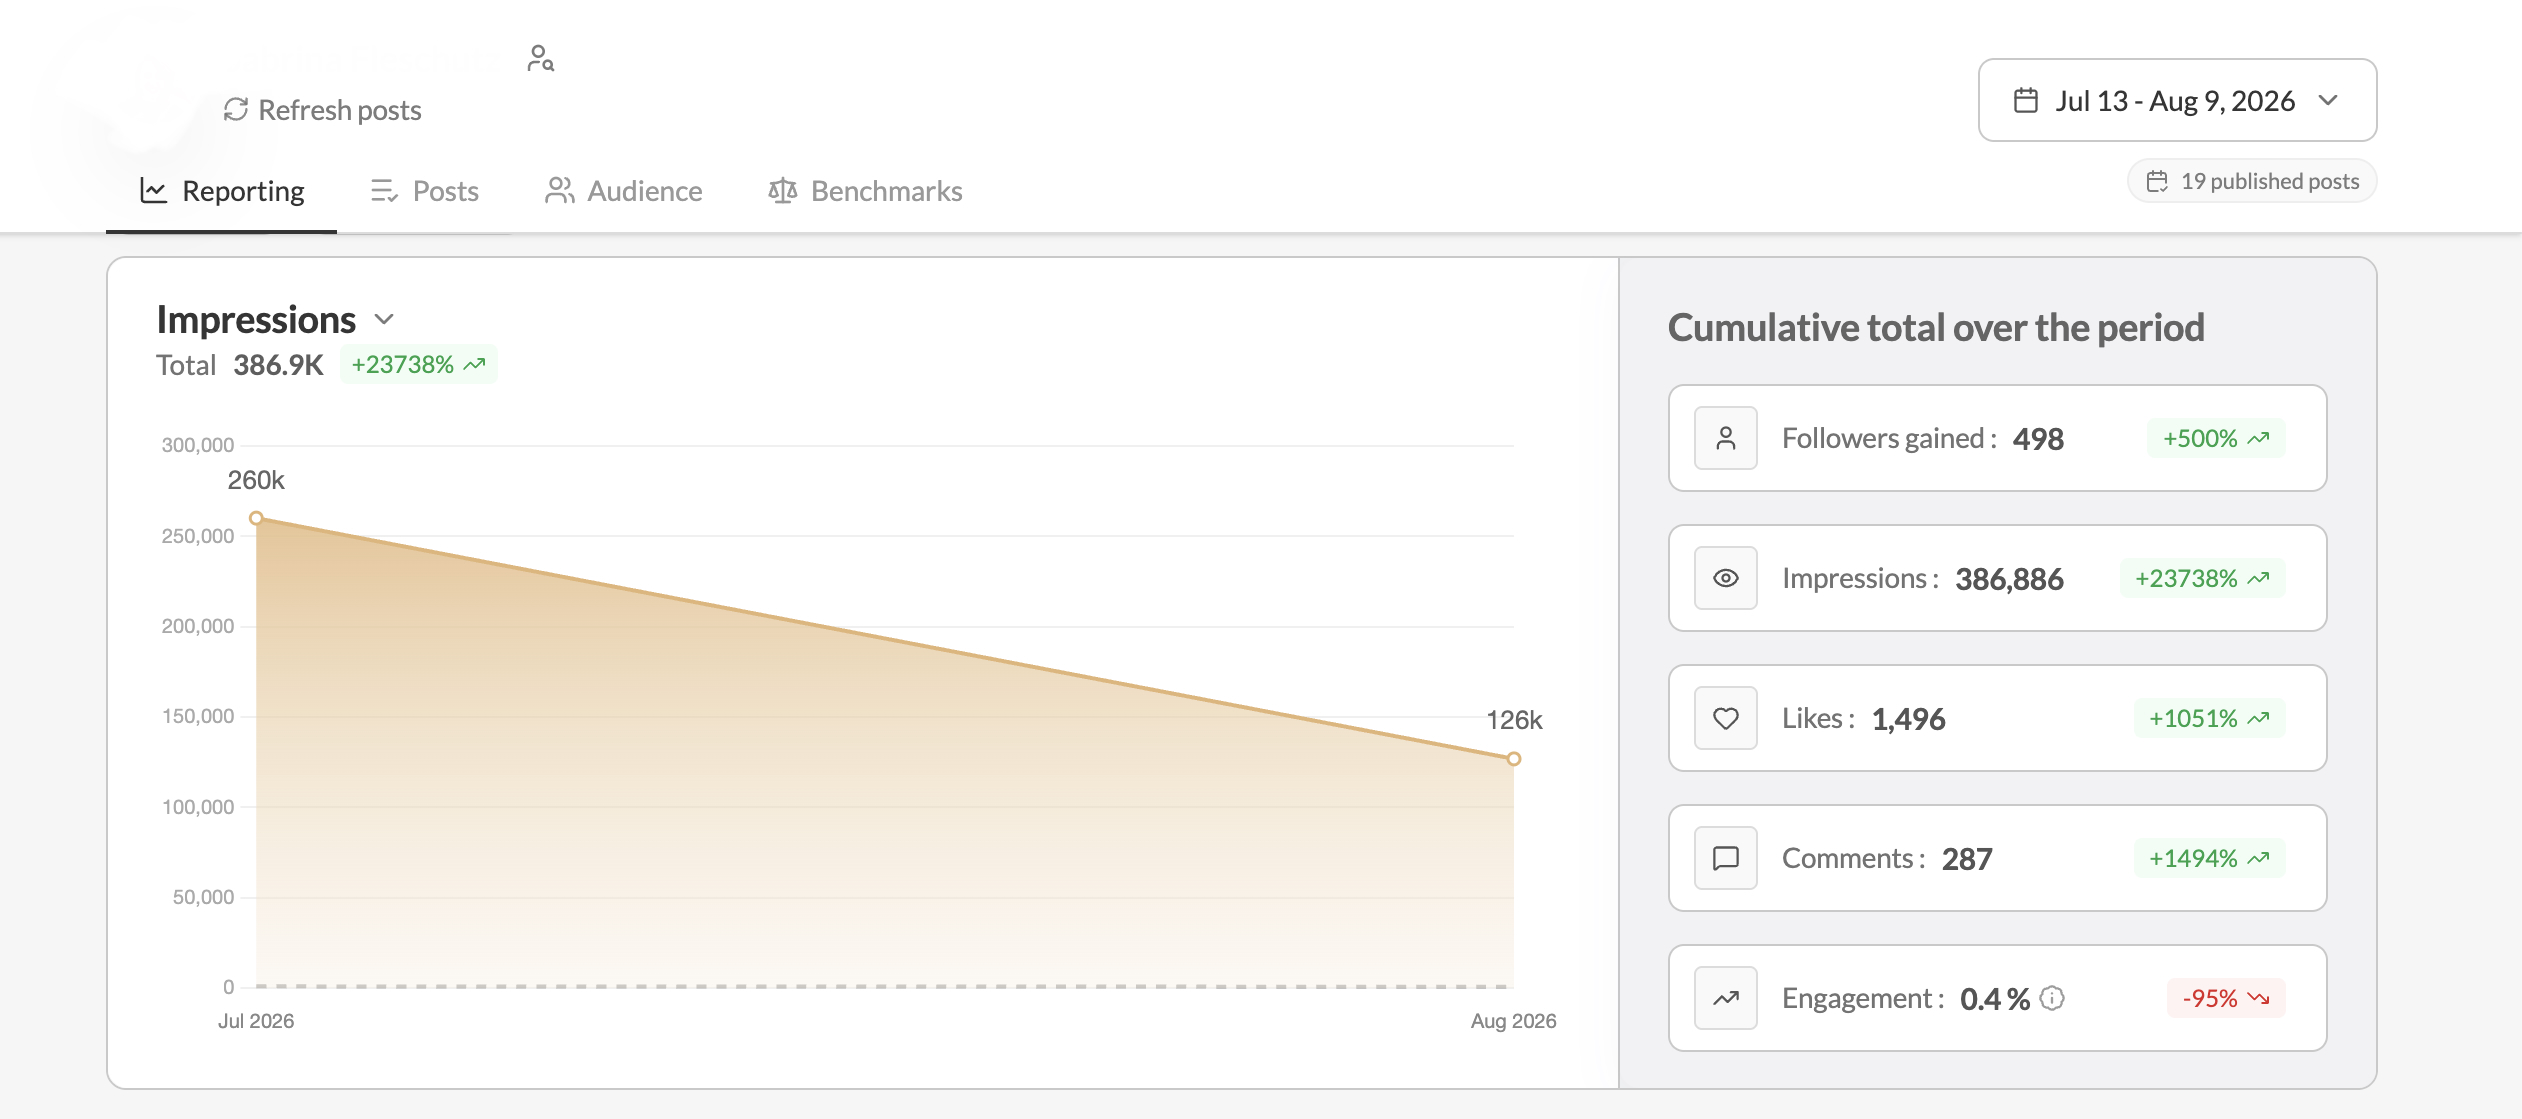The width and height of the screenshot is (2522, 1119).
Task: Click the Engagement trend arrow icon
Action: click(1726, 998)
